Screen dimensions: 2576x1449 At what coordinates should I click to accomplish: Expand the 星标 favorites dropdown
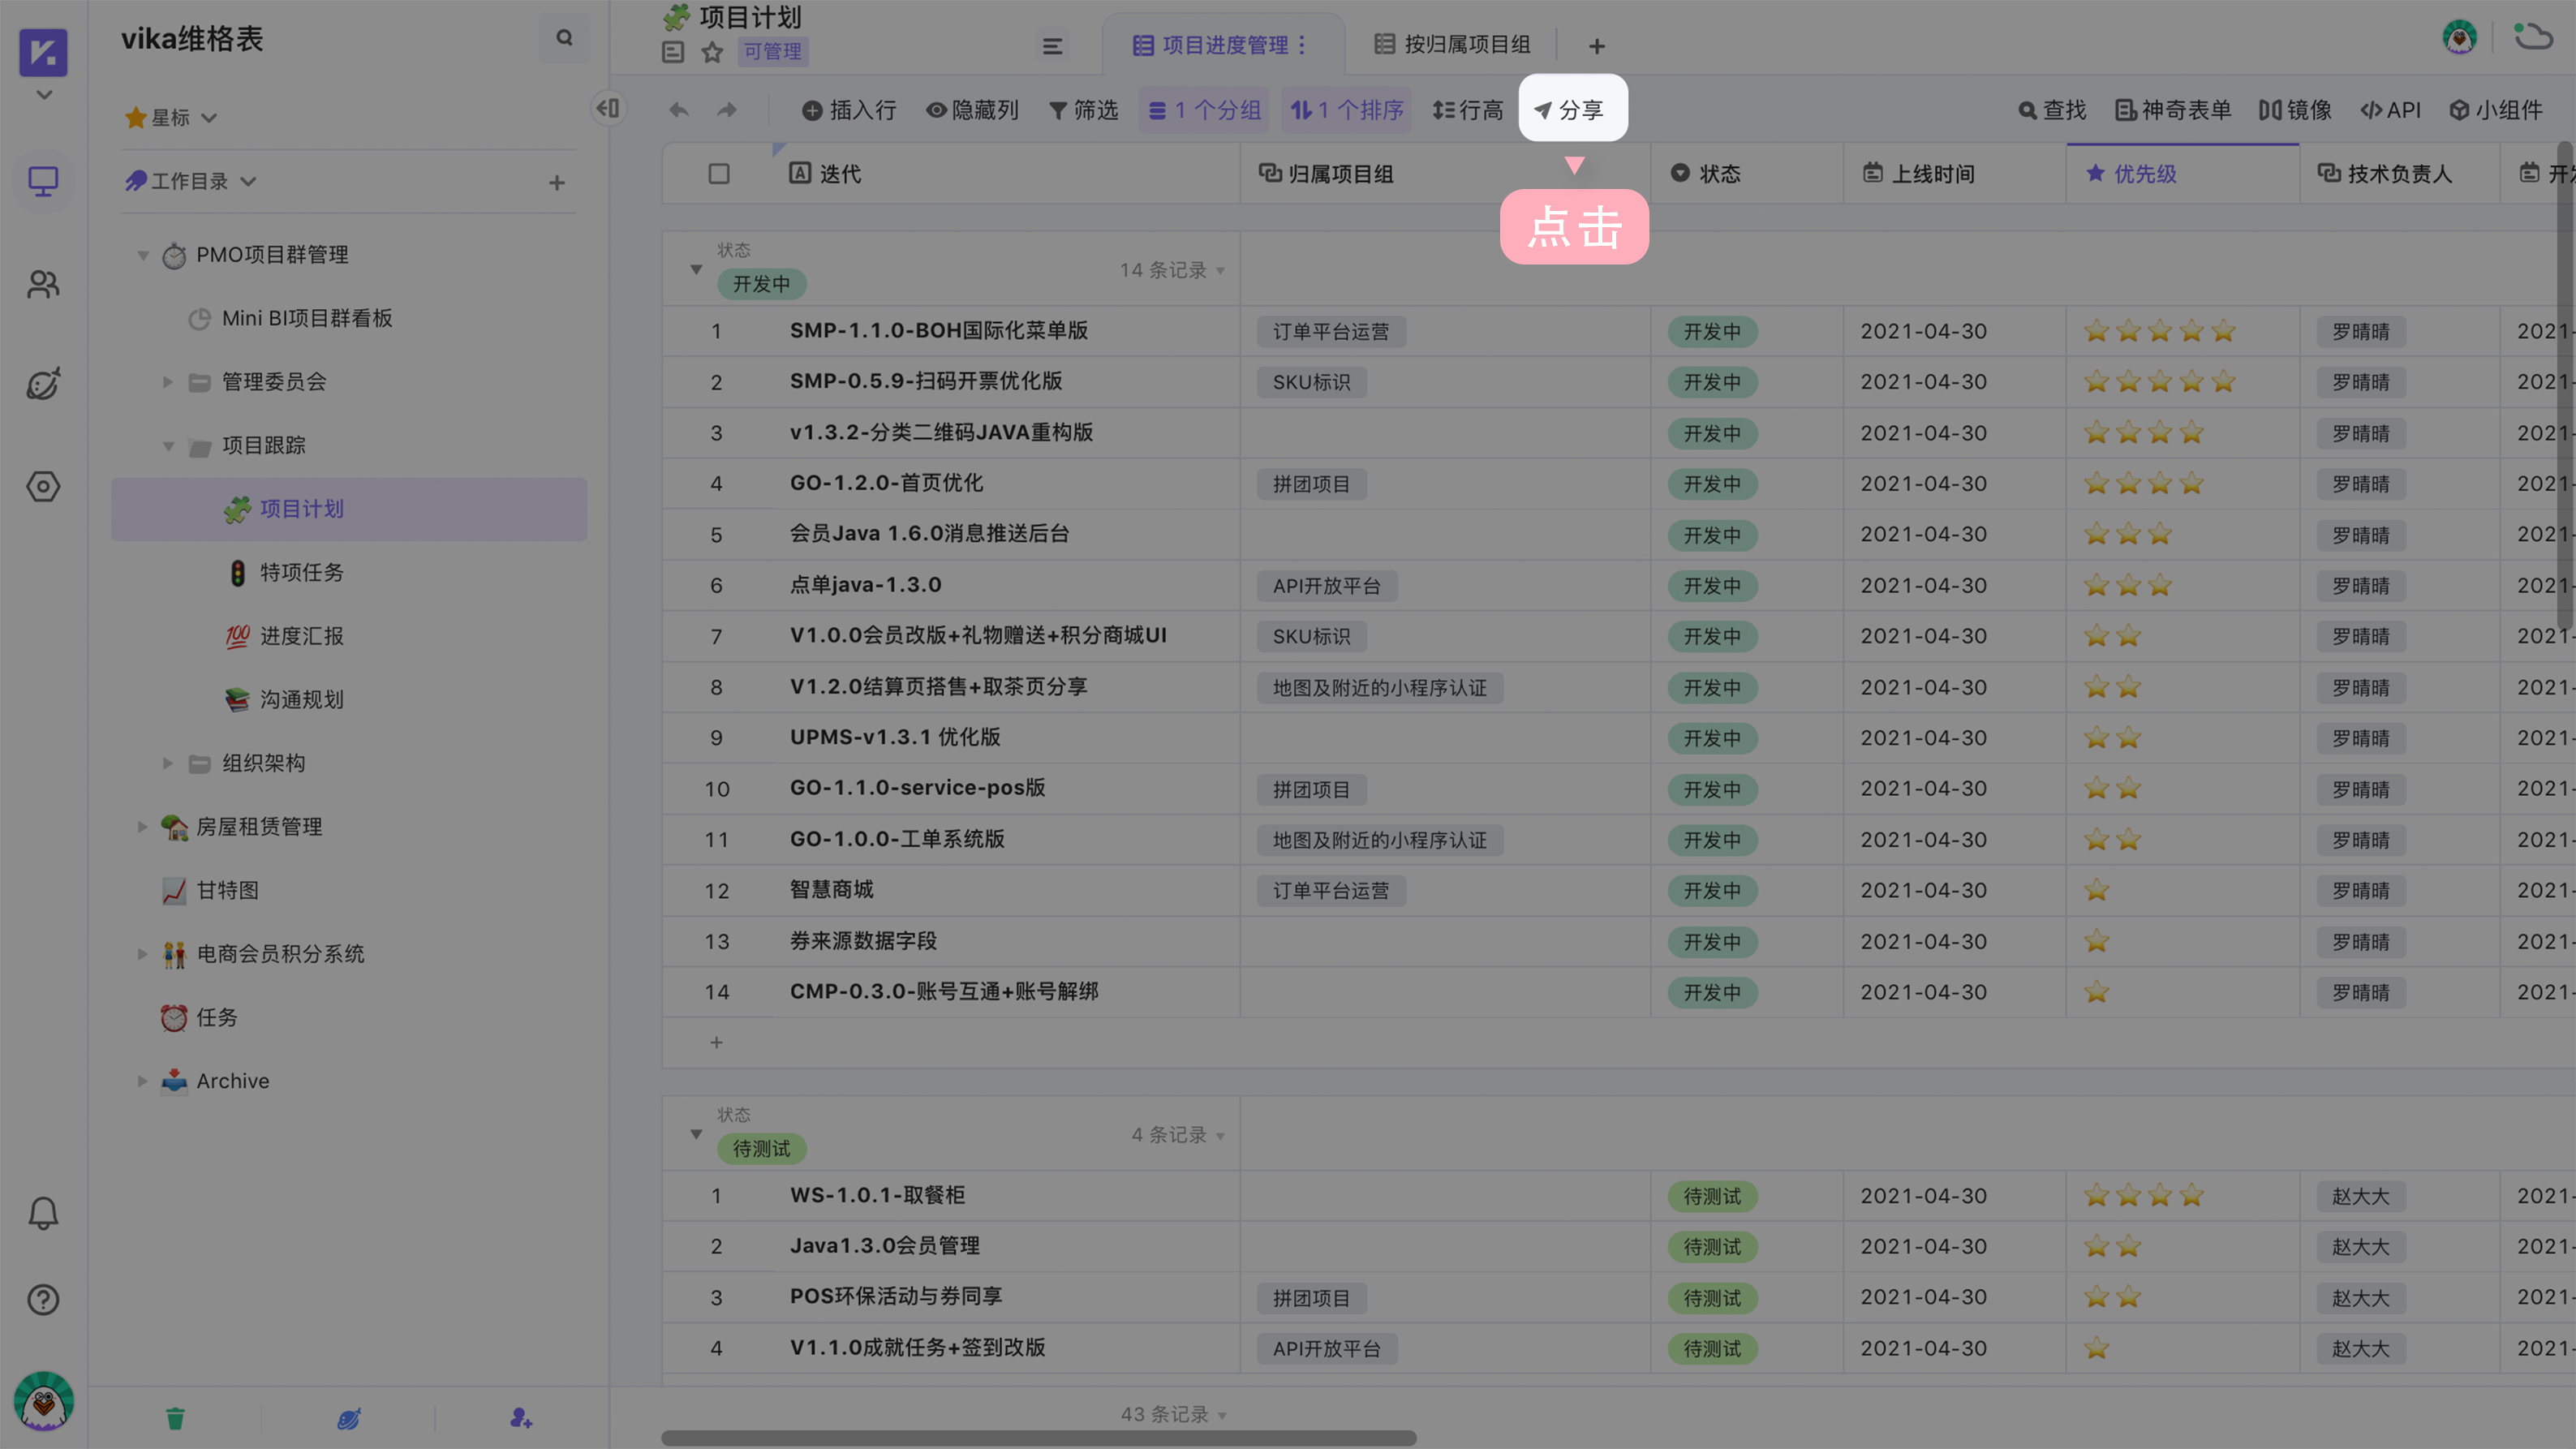(x=209, y=118)
